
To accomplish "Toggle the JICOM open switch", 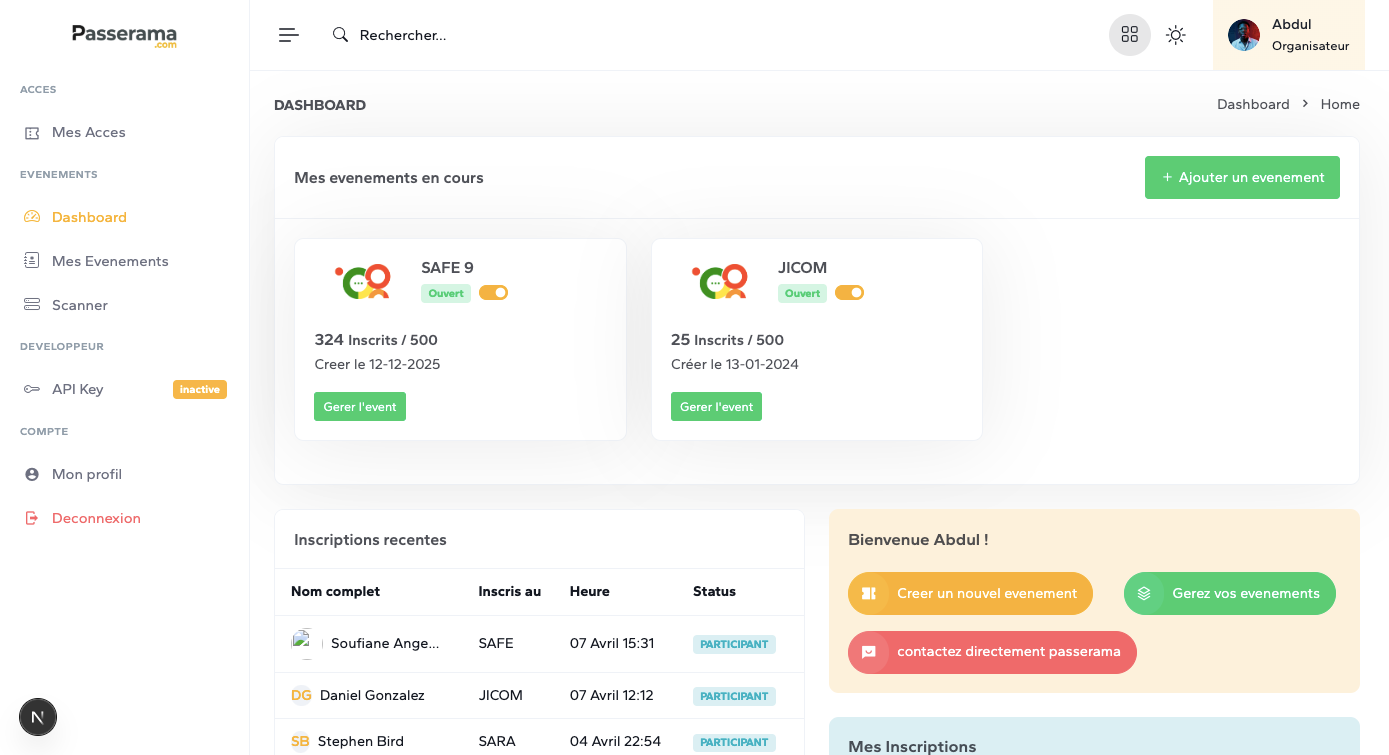I will point(849,293).
